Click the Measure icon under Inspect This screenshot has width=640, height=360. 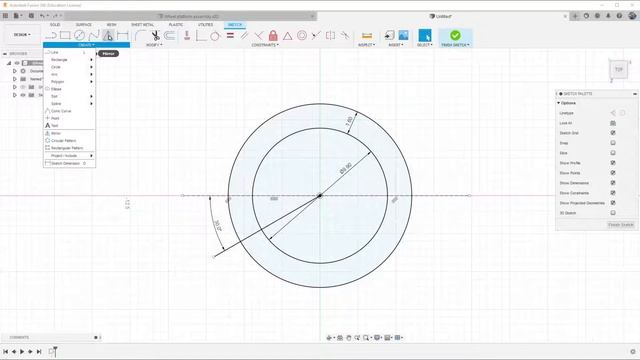pos(367,36)
